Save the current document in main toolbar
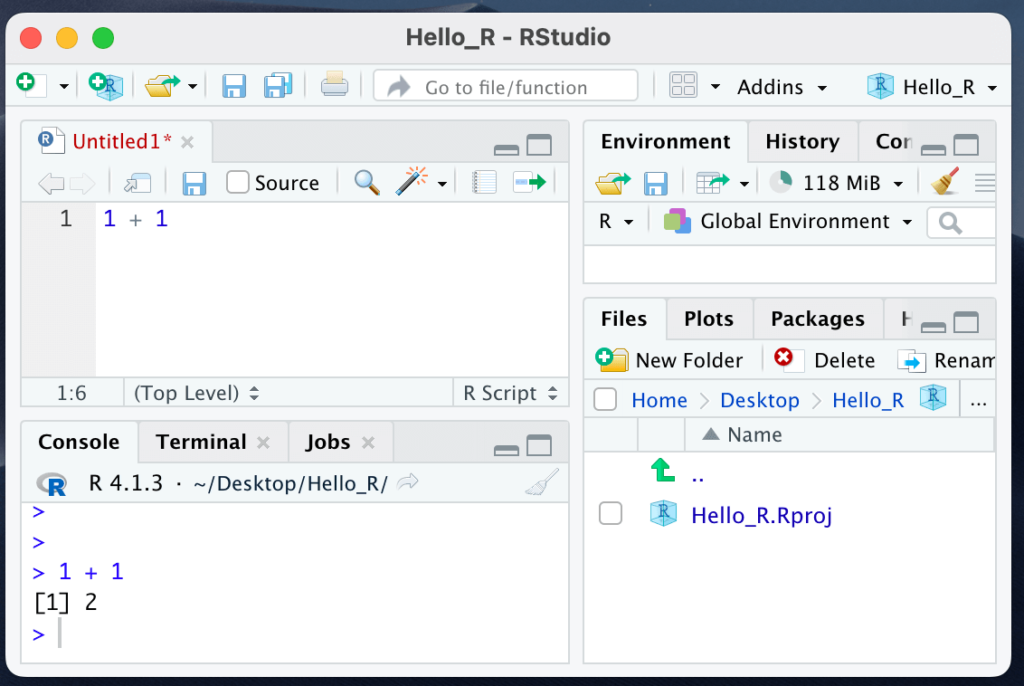 click(234, 86)
